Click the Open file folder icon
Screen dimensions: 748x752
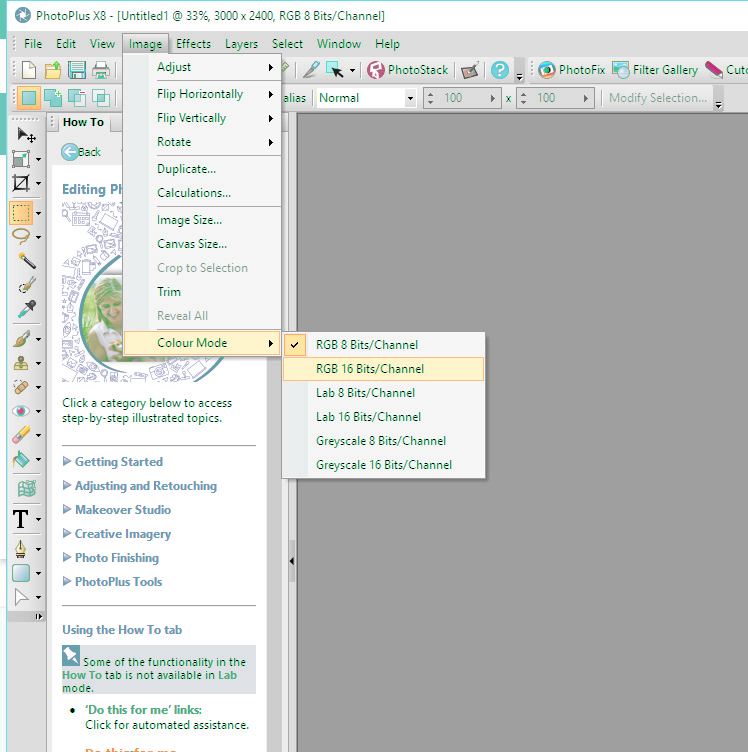tap(53, 70)
